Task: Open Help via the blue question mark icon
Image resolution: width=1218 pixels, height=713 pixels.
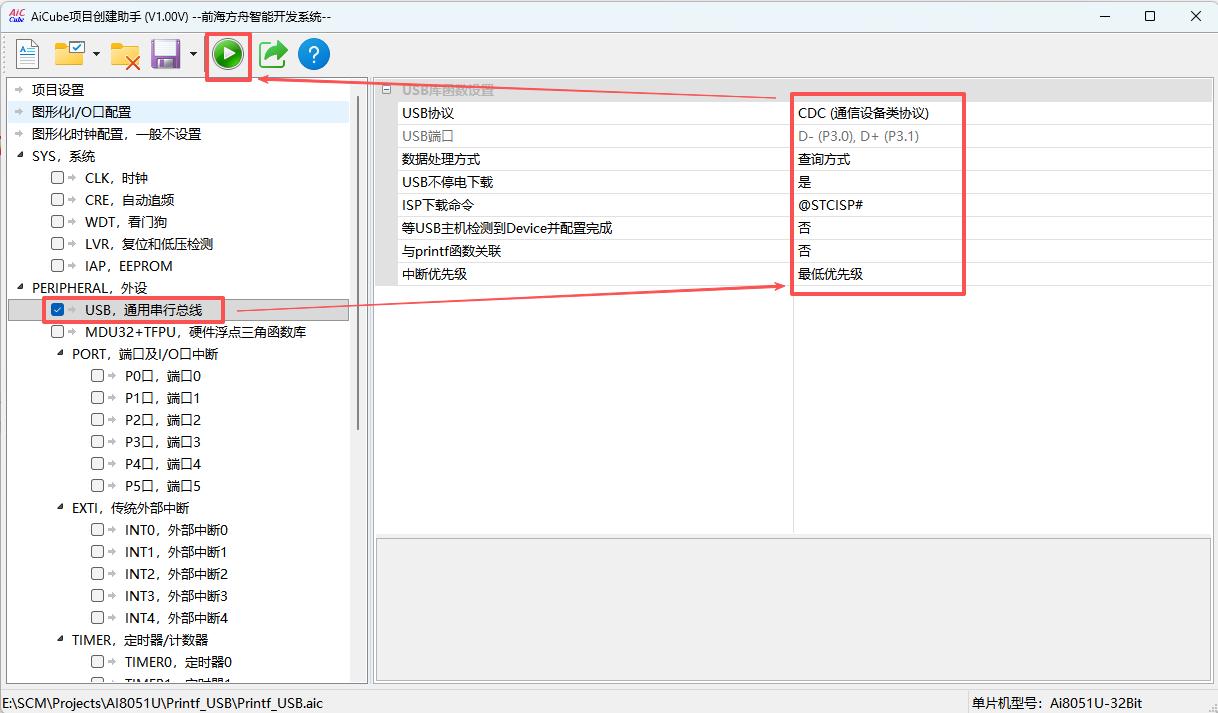Action: coord(313,54)
